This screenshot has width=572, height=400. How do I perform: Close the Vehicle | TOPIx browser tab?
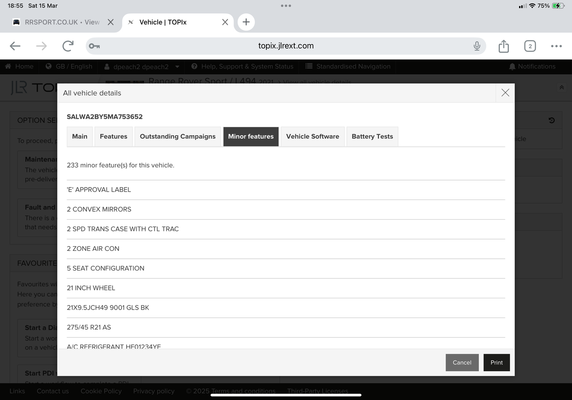point(225,22)
